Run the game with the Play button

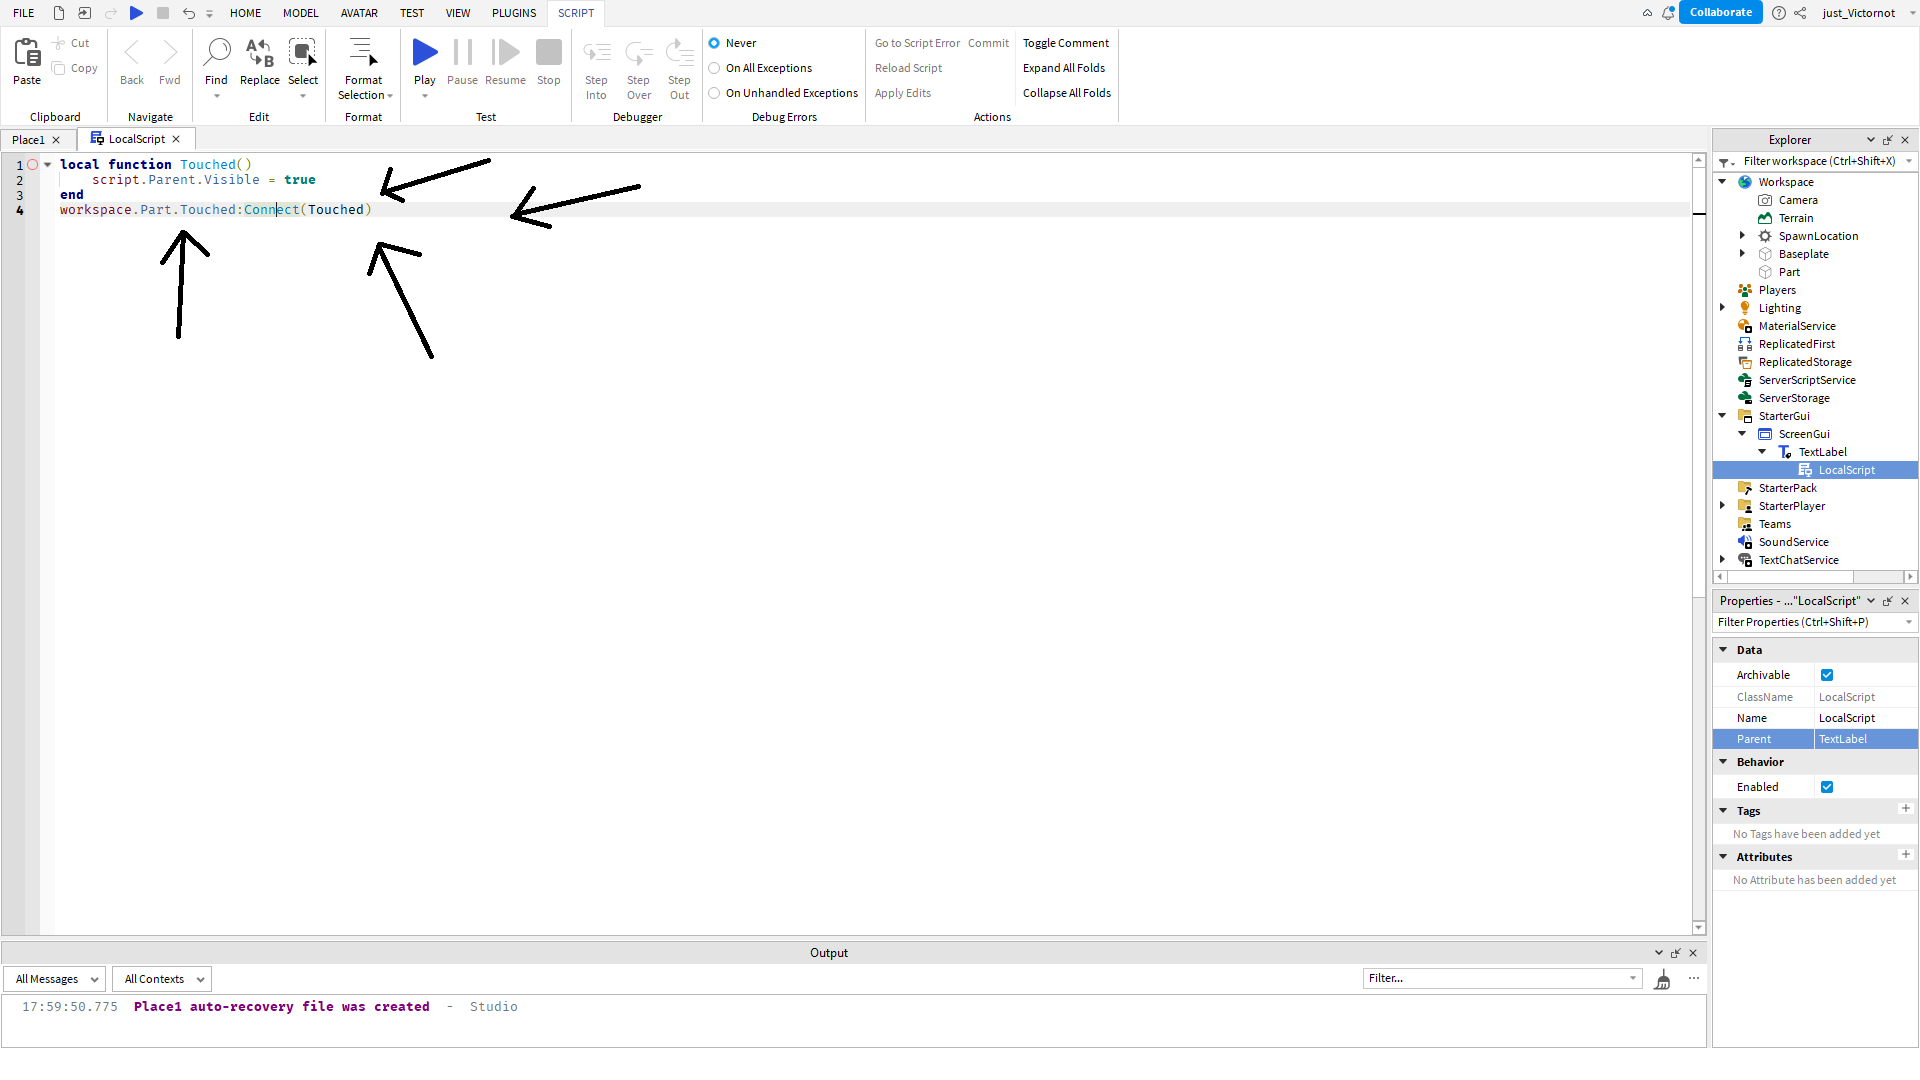click(424, 55)
